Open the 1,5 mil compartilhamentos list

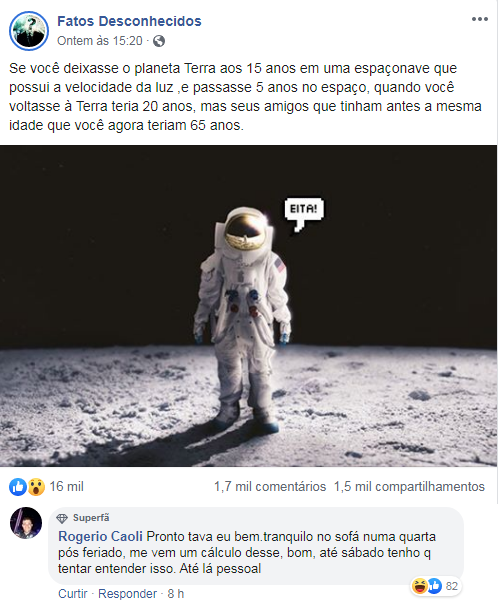[x=409, y=487]
